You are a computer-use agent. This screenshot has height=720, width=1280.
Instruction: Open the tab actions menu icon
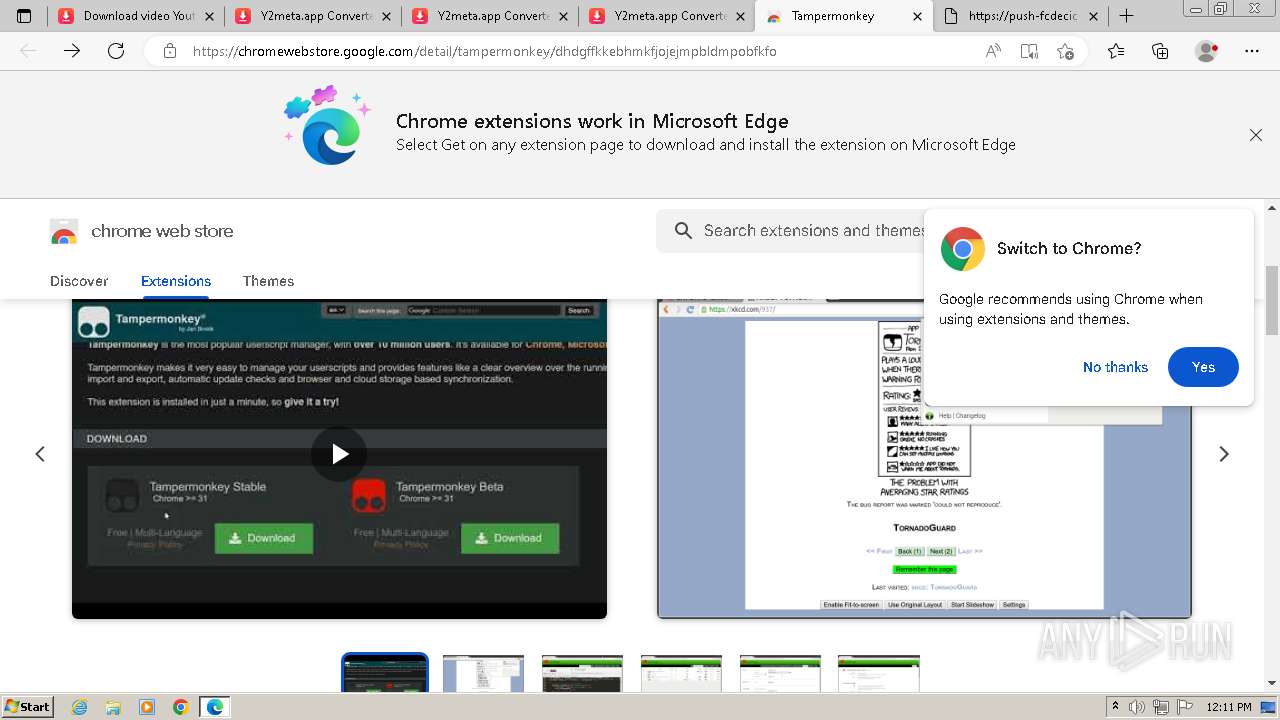tap(25, 16)
